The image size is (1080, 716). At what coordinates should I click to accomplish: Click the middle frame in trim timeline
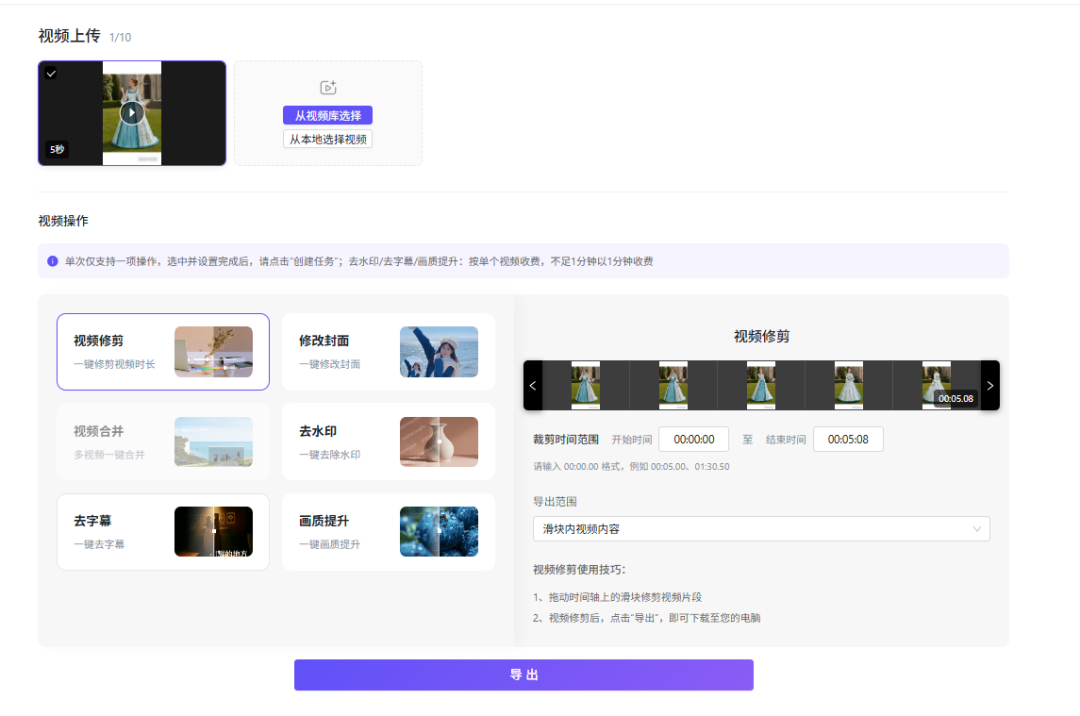(x=761, y=386)
